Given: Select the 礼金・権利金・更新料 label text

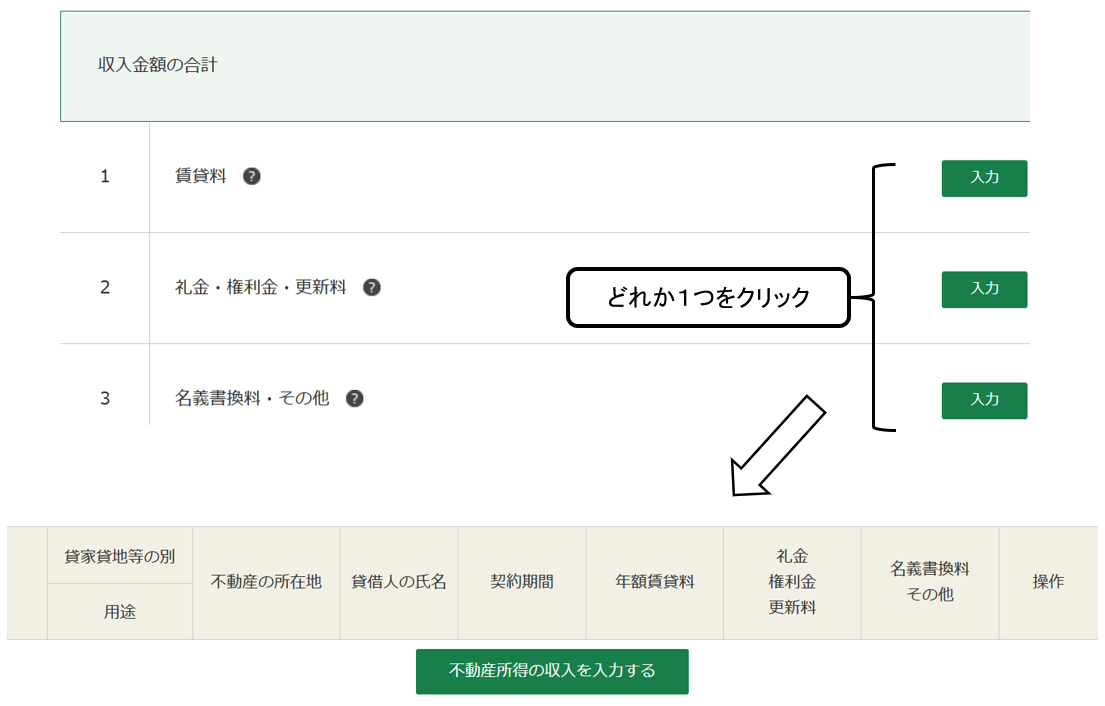Looking at the screenshot, I should point(261,287).
